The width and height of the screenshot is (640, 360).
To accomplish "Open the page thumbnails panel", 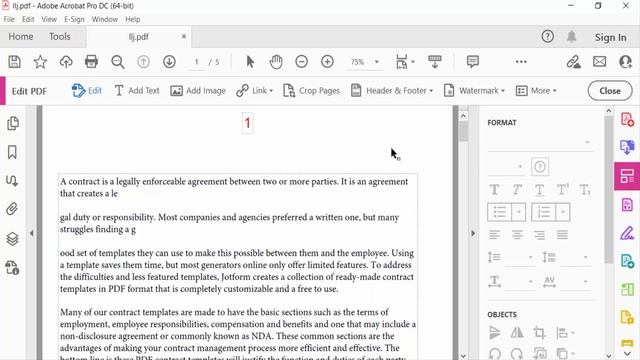I will 13,123.
